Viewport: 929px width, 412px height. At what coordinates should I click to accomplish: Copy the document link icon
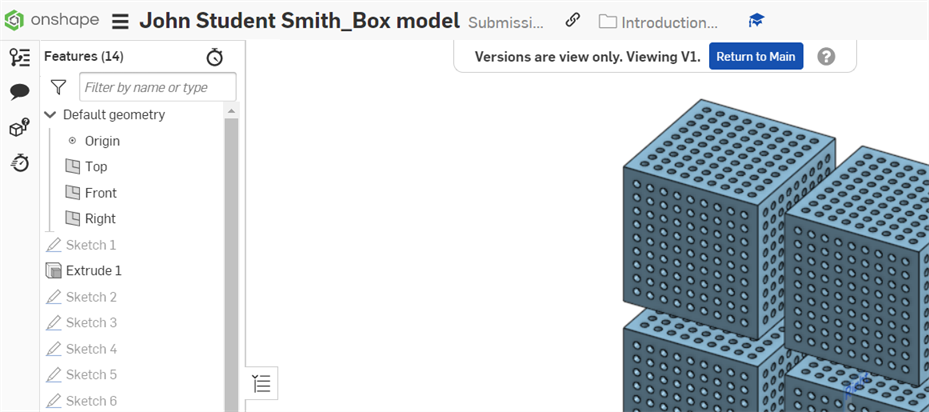click(572, 21)
